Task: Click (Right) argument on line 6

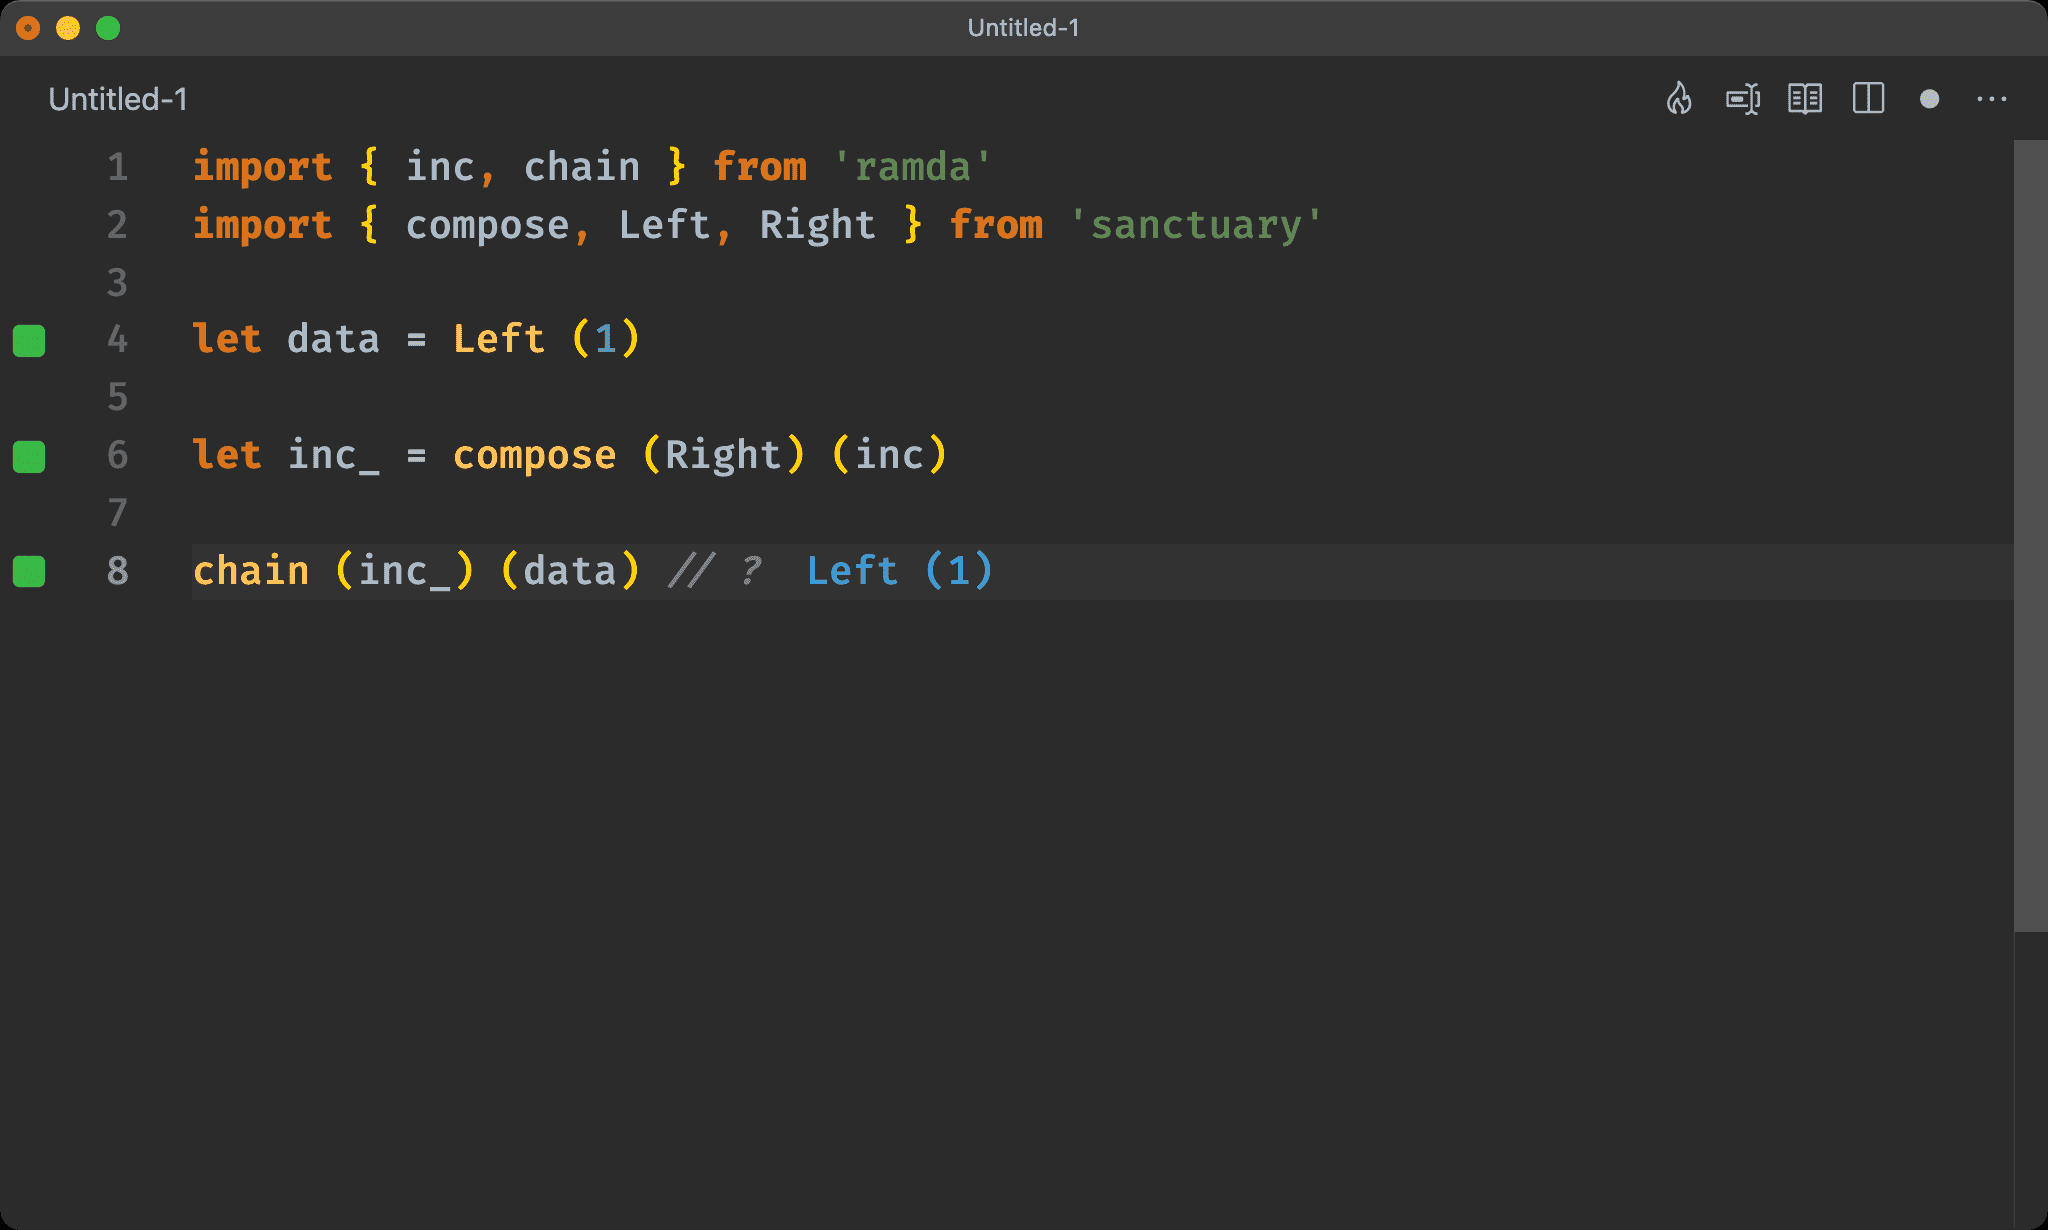Action: 723,456
